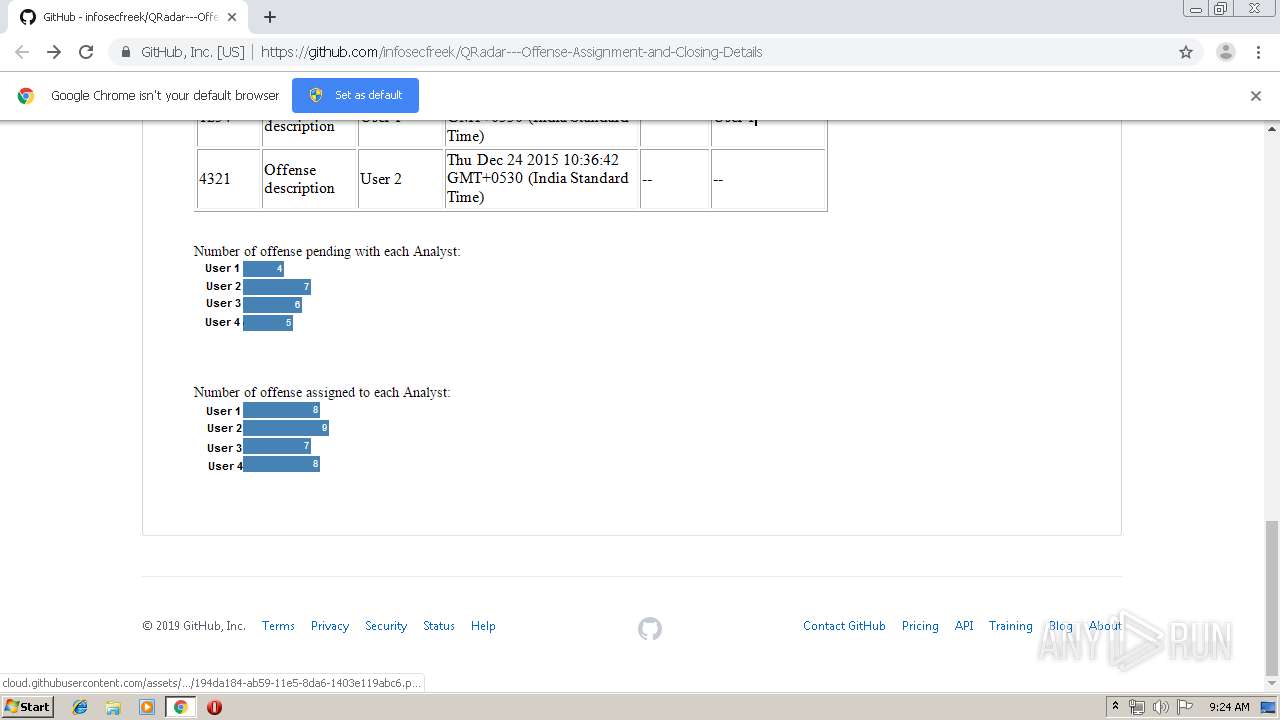Open the Status footer link
The height and width of the screenshot is (720, 1280).
(439, 626)
